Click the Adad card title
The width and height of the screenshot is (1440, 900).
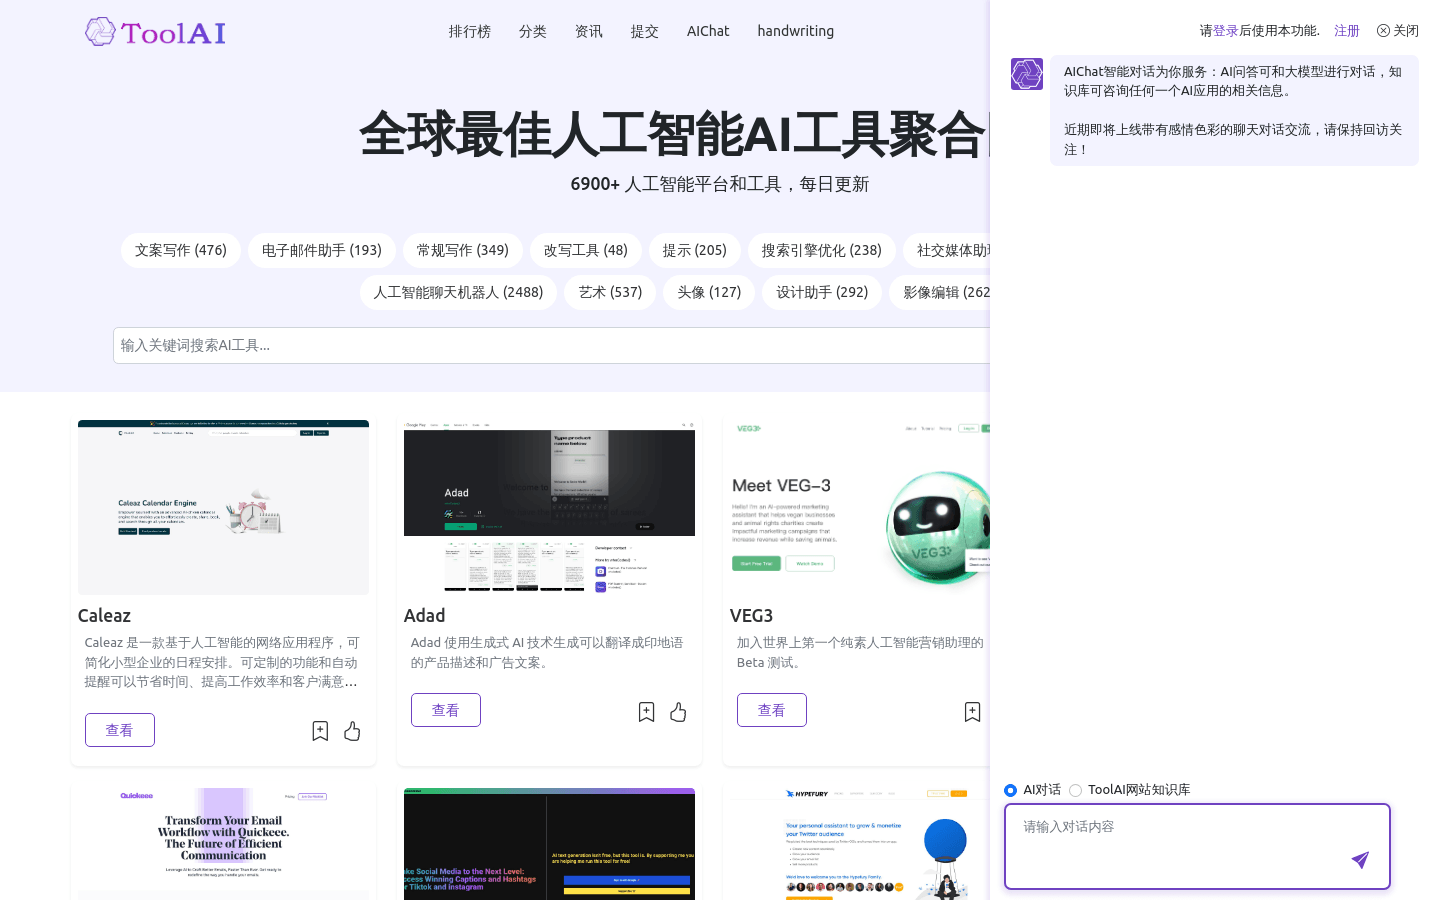(425, 616)
